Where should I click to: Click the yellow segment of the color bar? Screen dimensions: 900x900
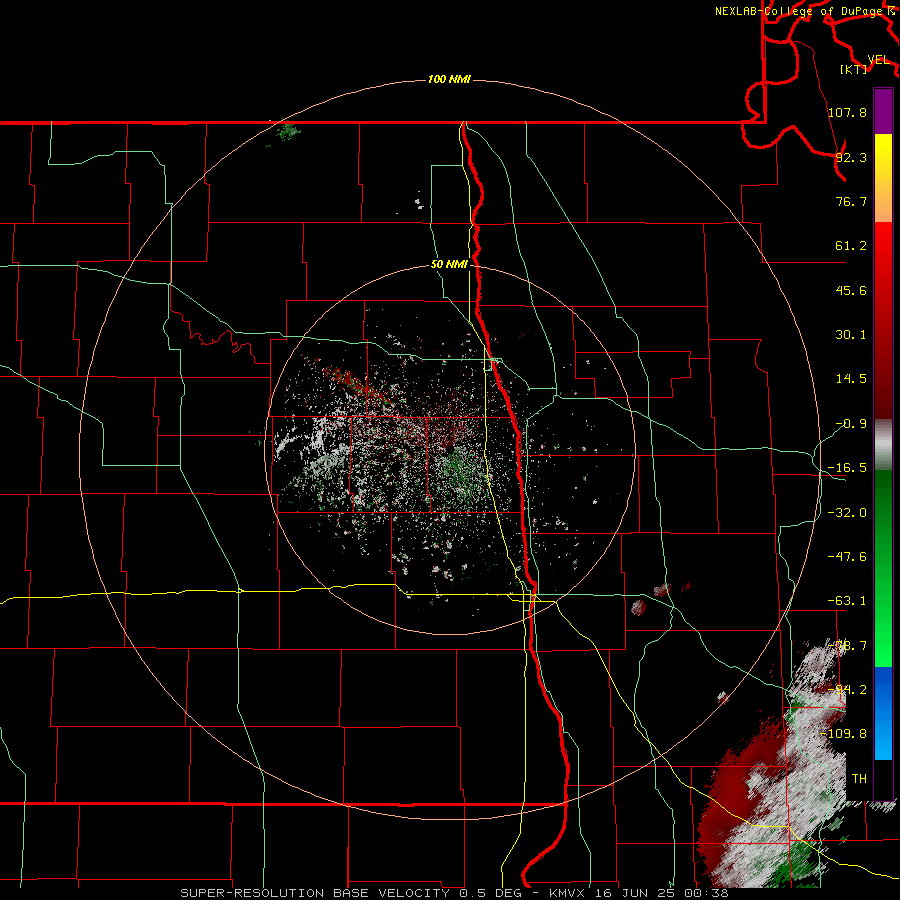[x=883, y=178]
